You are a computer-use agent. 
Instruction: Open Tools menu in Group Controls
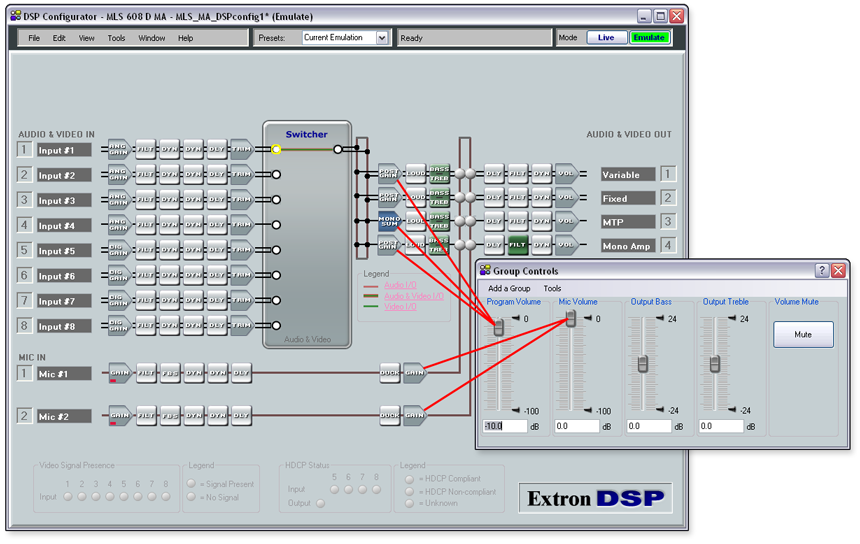point(552,288)
